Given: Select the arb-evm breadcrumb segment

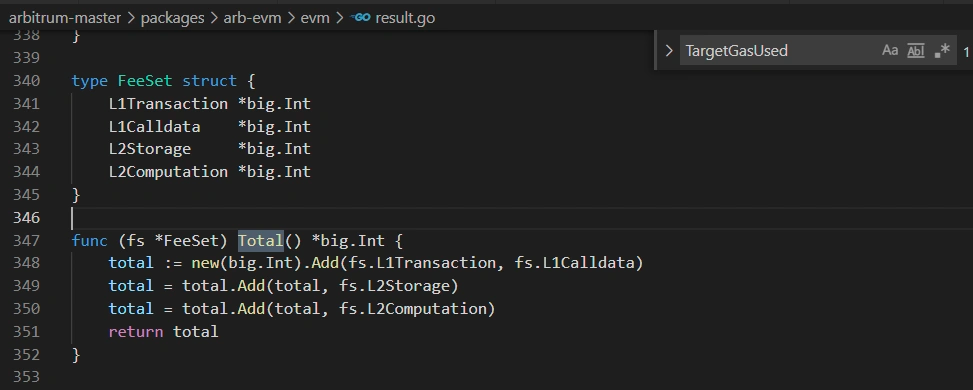Looking at the screenshot, I should click(253, 18).
